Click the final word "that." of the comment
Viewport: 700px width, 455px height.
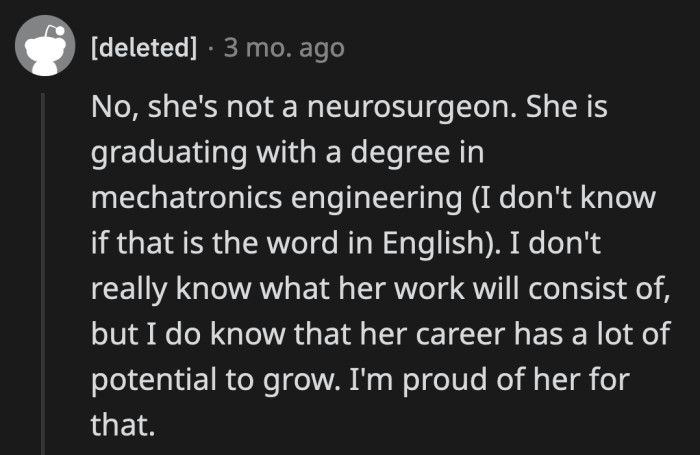click(123, 426)
